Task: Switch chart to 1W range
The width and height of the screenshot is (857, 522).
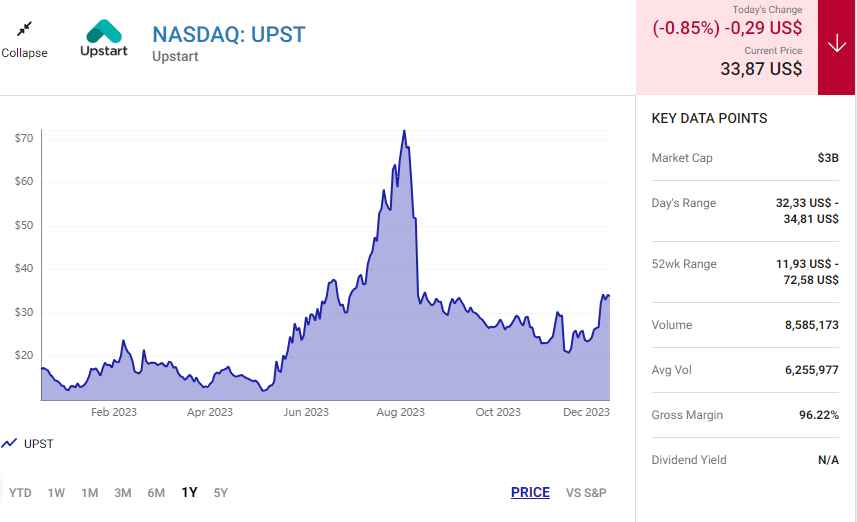Action: (x=56, y=492)
